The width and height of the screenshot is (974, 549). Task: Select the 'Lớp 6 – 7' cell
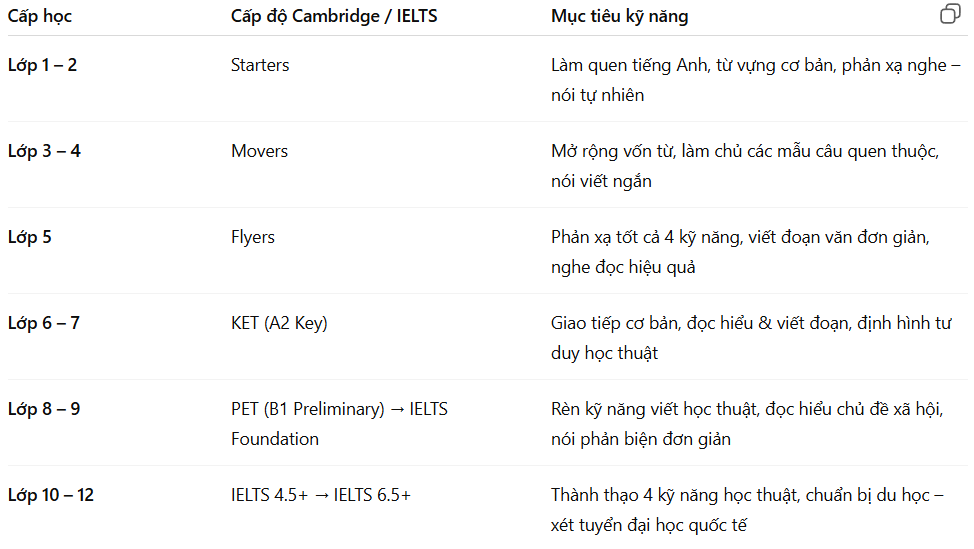pos(44,323)
